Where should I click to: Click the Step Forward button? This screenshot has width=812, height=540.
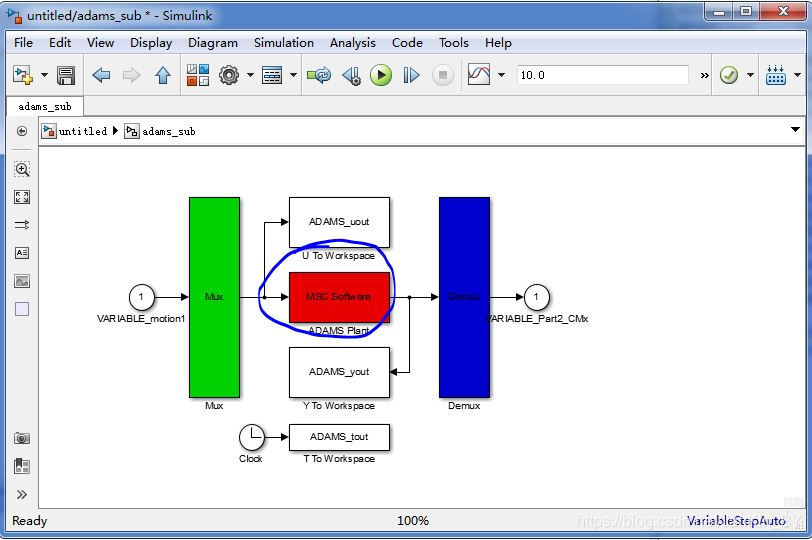(411, 75)
